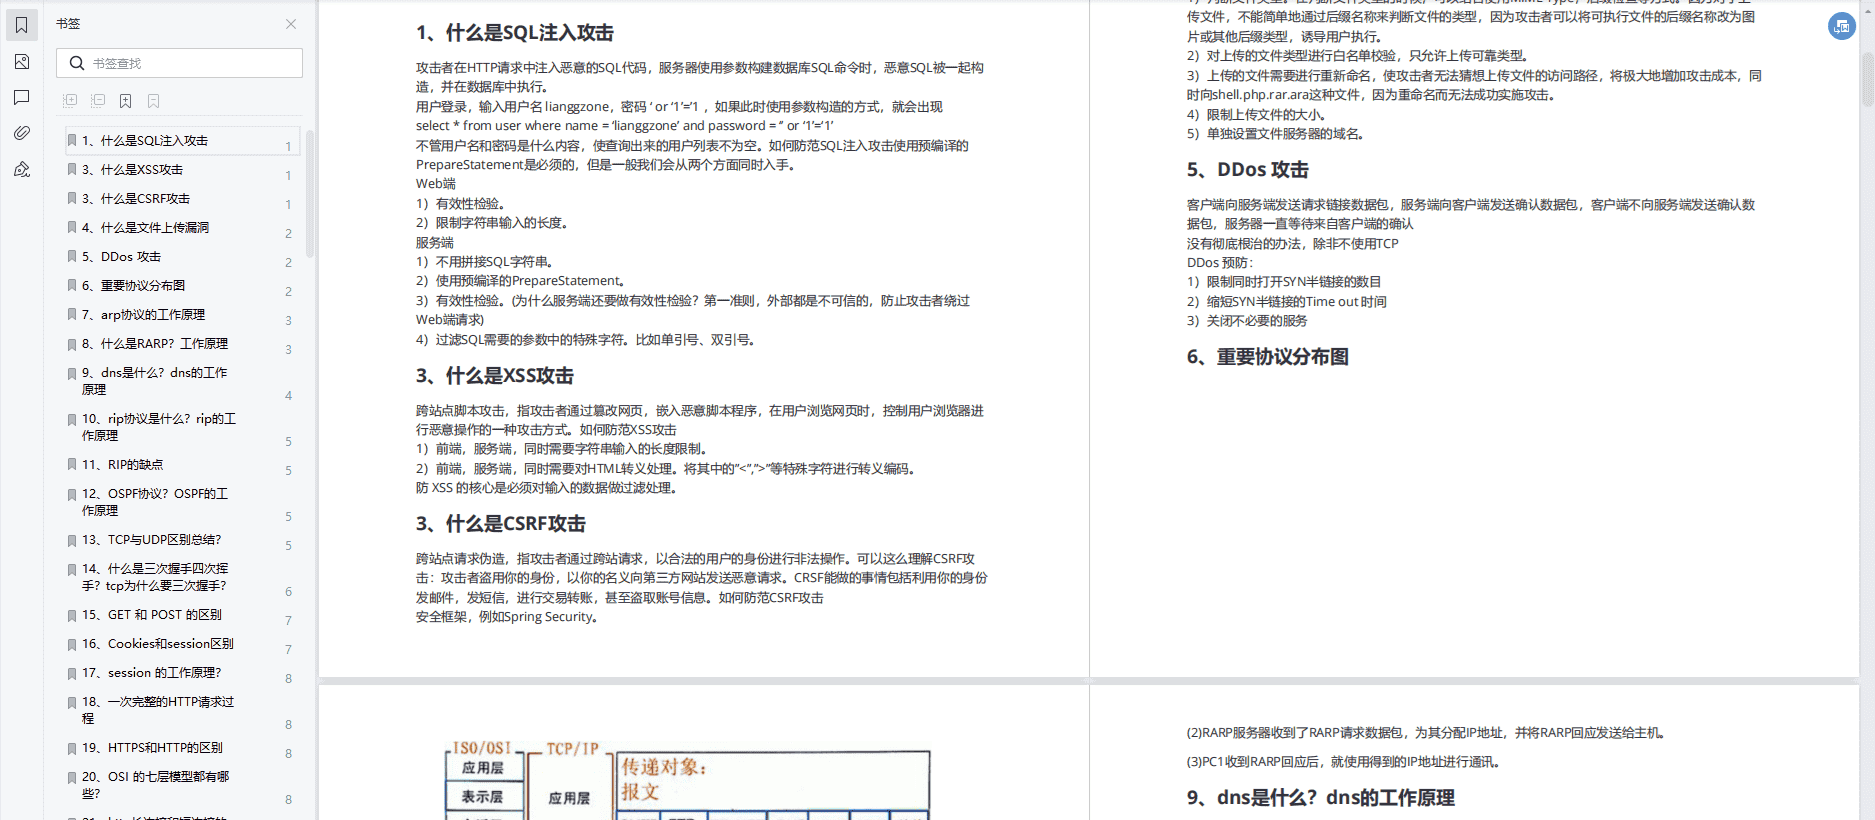Jump to bookmark 5、DDos 攻击
The image size is (1875, 820).
pos(131,257)
